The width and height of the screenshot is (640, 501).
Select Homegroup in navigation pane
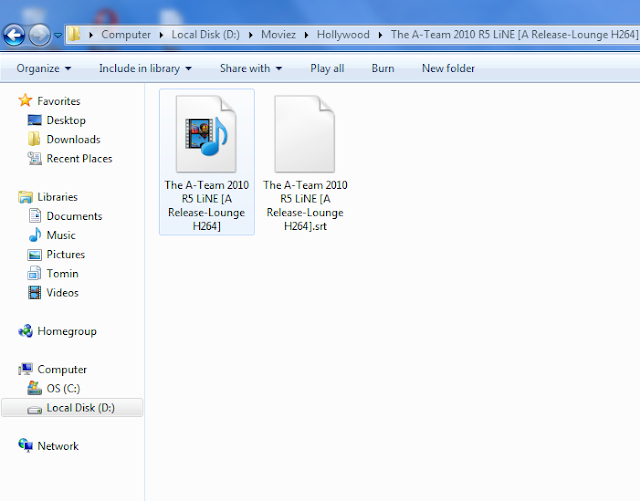pyautogui.click(x=67, y=331)
